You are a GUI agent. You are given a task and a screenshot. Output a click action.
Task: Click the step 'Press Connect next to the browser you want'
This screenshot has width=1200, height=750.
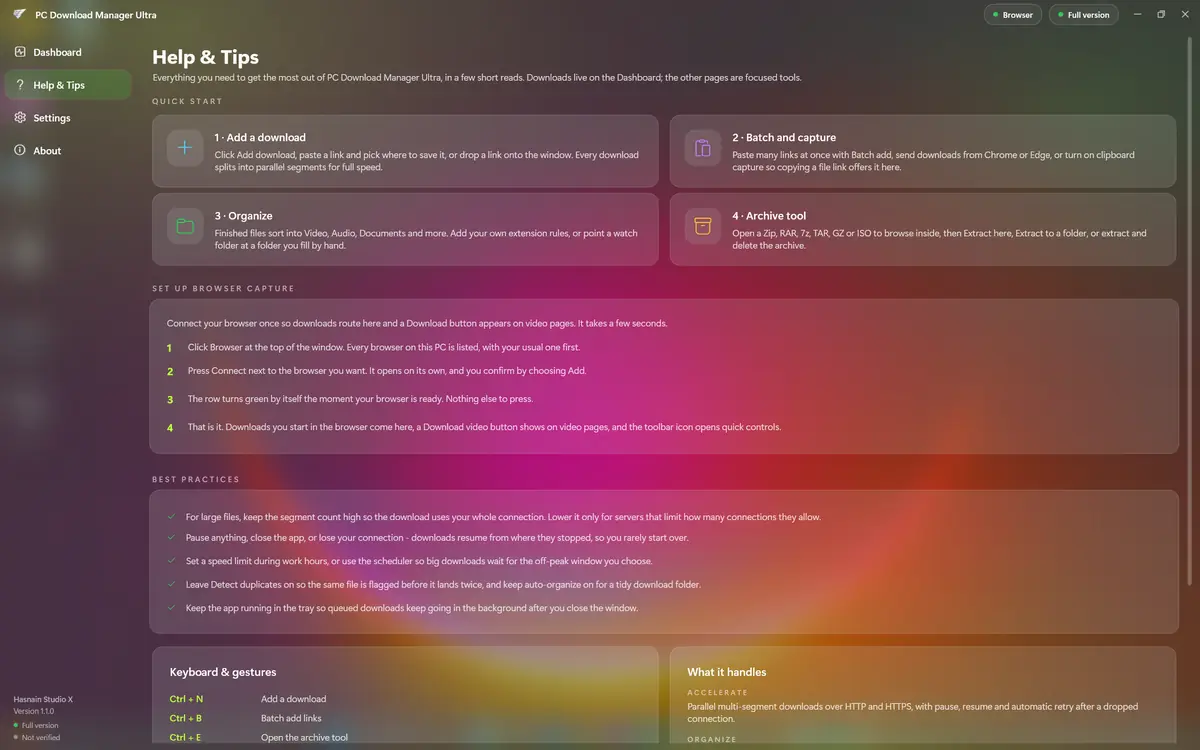click(386, 371)
